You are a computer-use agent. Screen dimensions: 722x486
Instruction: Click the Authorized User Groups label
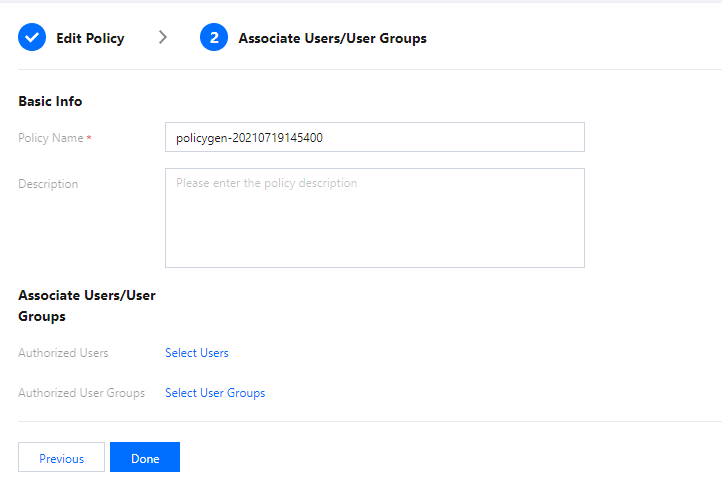[x=81, y=393]
